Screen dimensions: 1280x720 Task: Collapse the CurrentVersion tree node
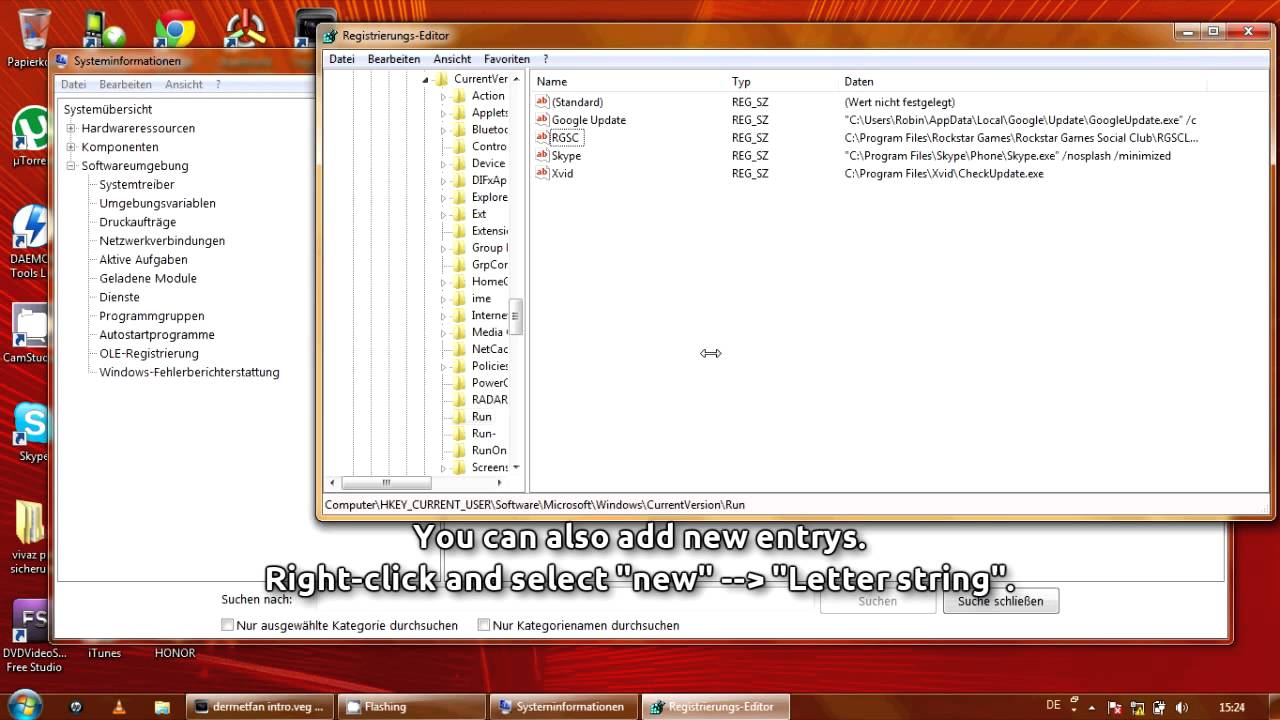425,79
